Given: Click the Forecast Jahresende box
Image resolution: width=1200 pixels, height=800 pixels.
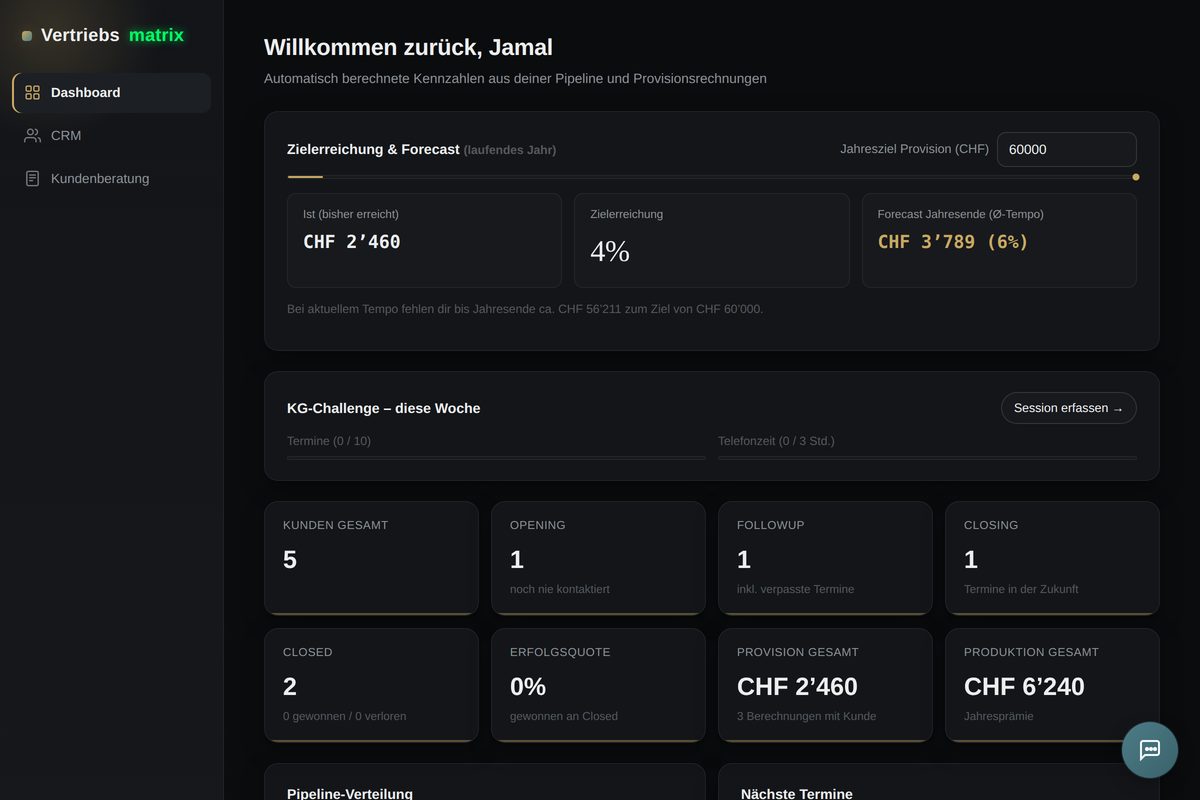Looking at the screenshot, I should click(999, 240).
